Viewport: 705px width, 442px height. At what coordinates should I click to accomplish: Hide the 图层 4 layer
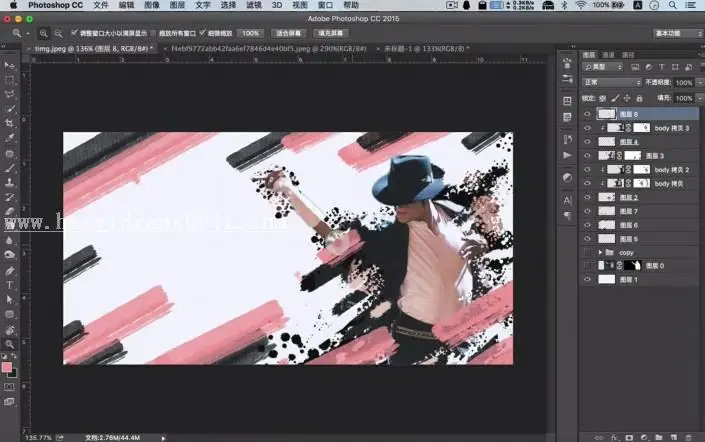tap(587, 142)
